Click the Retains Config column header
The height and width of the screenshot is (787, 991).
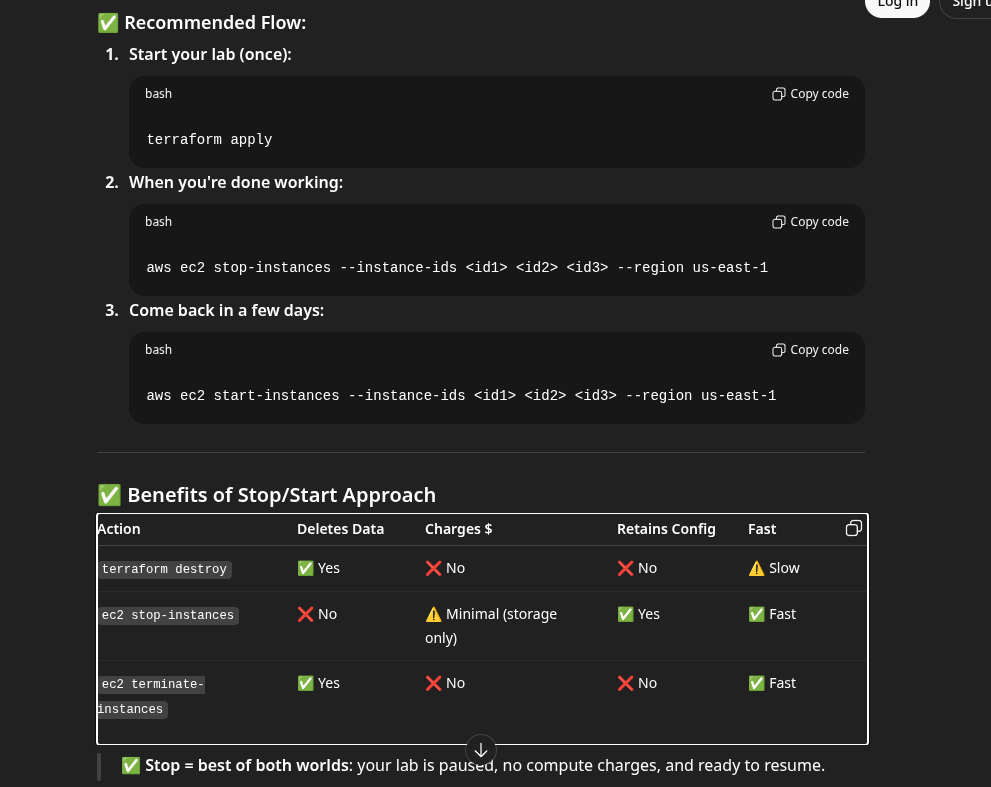click(x=666, y=529)
